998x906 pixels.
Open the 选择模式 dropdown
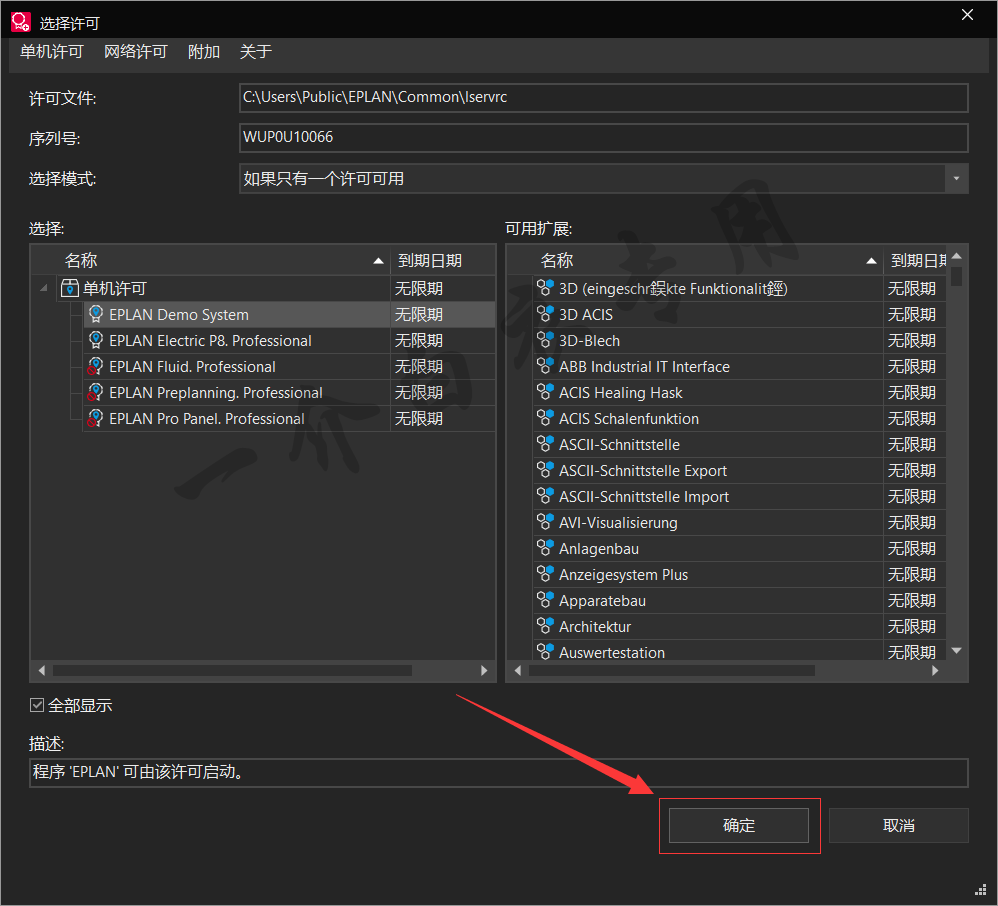click(x=956, y=179)
